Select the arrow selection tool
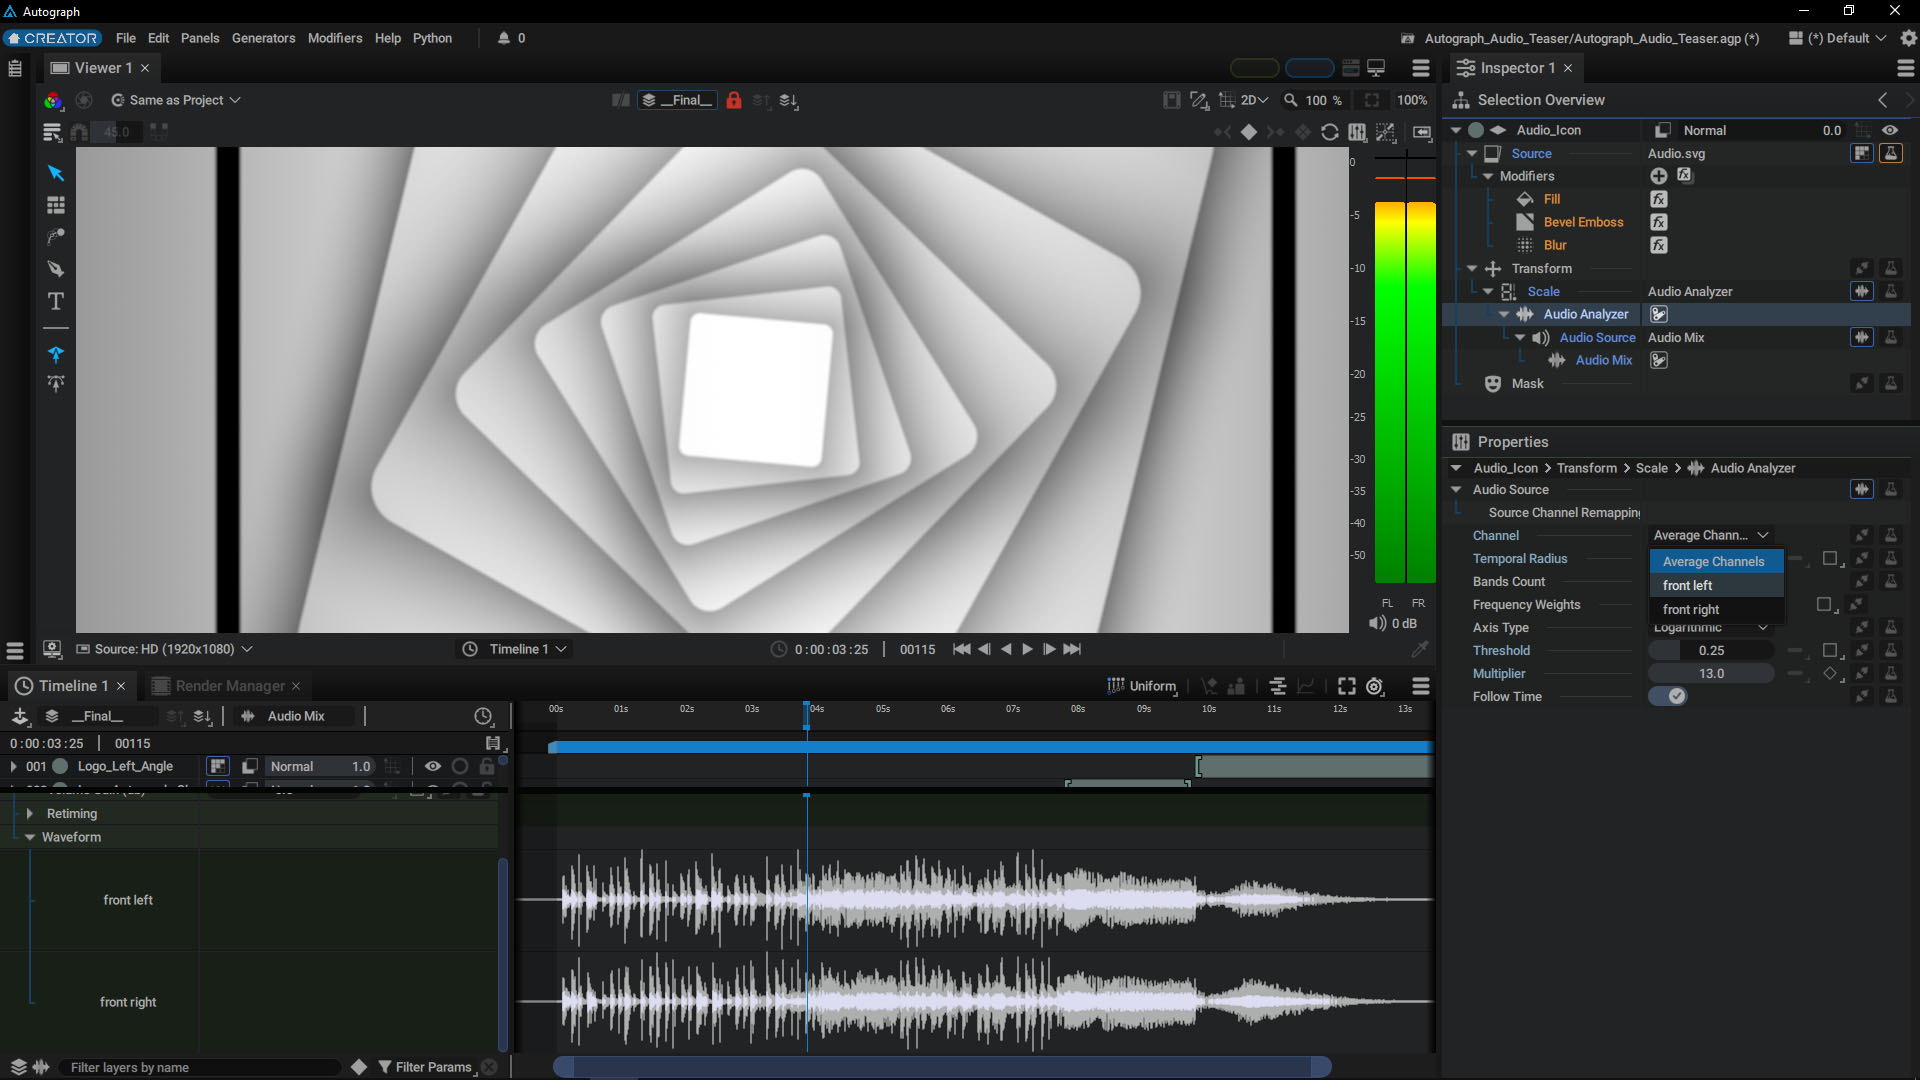Screen dimensions: 1920x1080 point(56,173)
